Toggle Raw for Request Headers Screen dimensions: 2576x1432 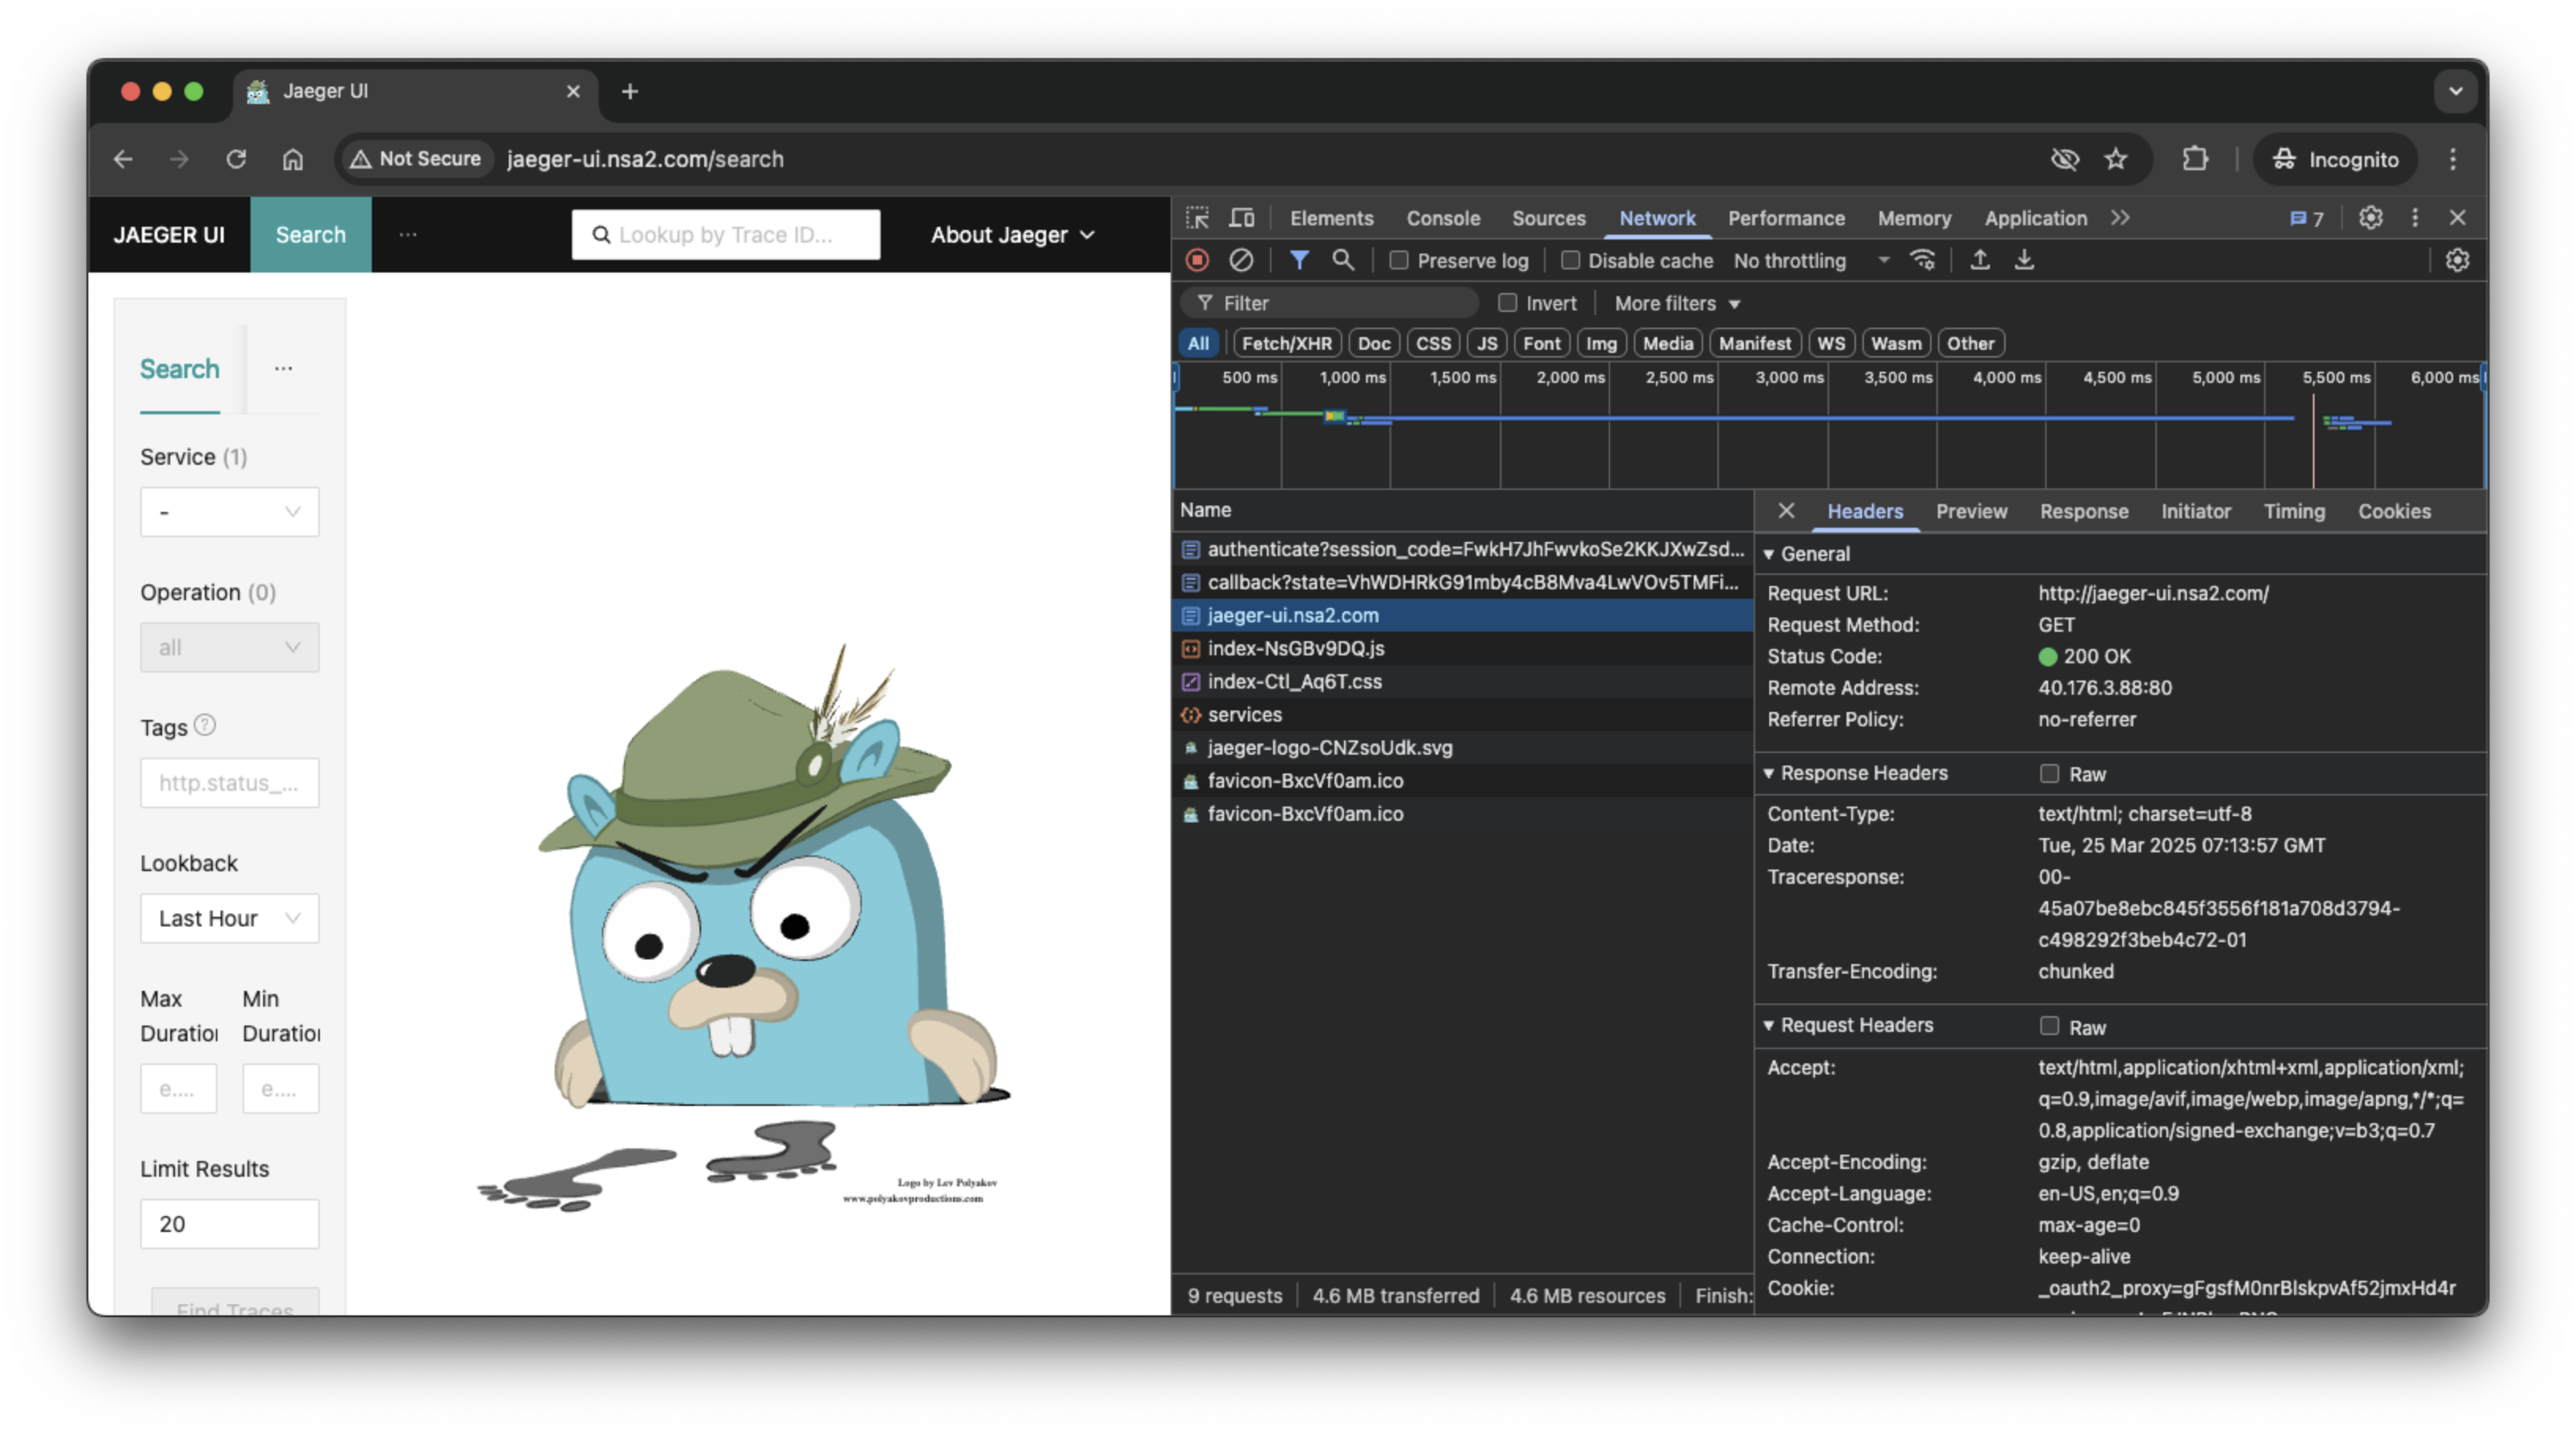click(x=2049, y=1026)
